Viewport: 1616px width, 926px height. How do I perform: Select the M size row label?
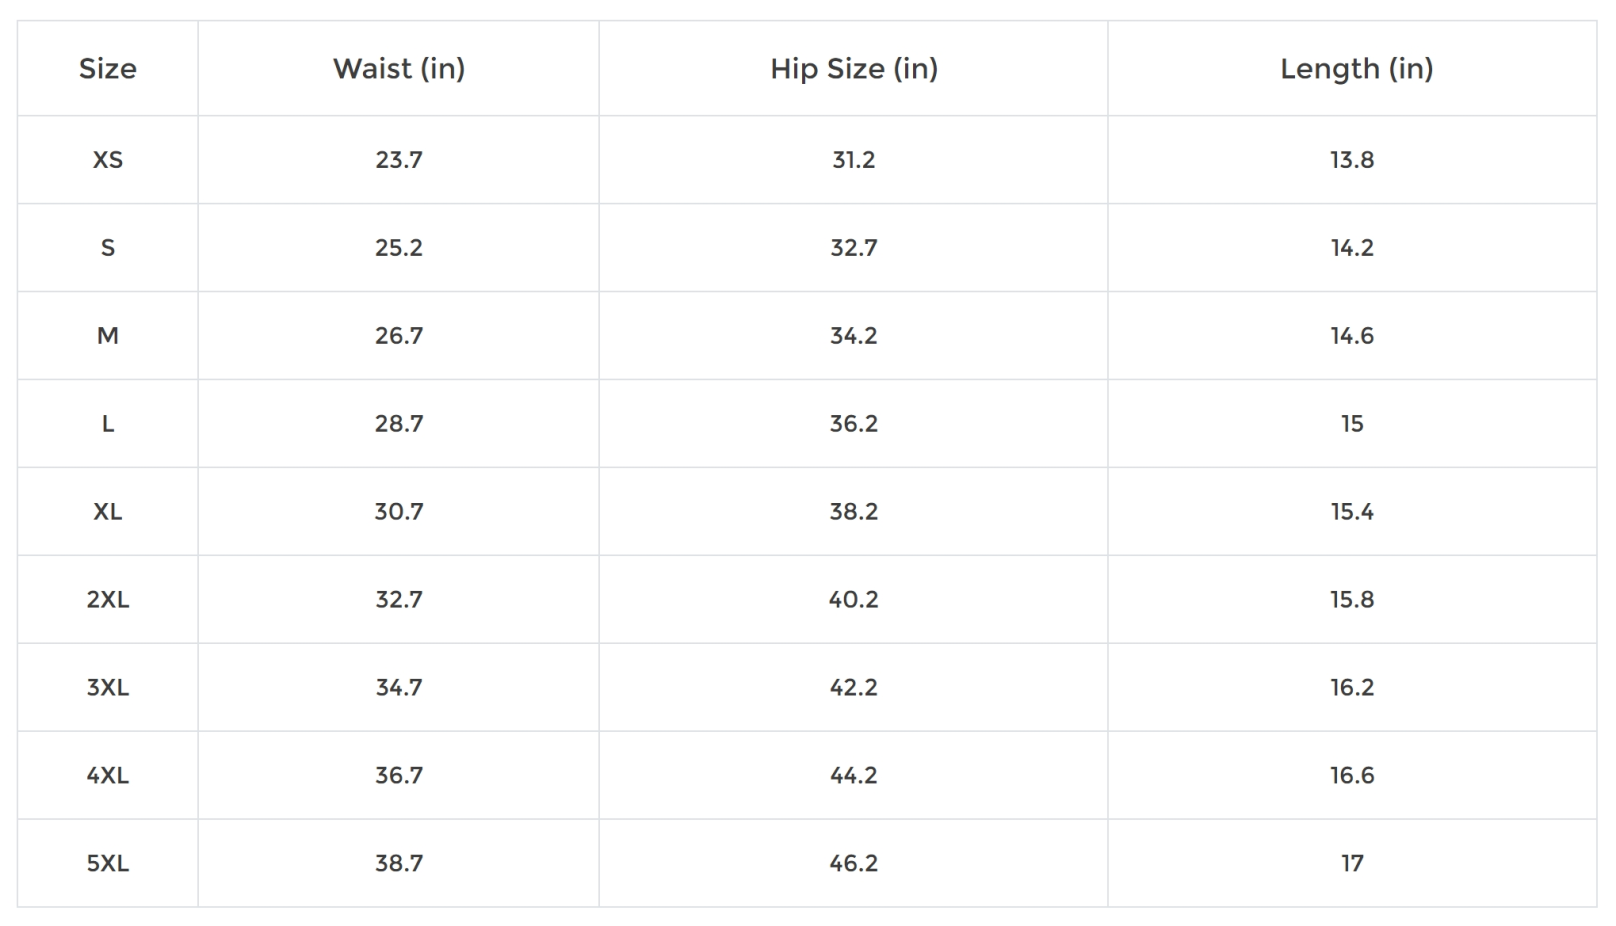point(108,336)
